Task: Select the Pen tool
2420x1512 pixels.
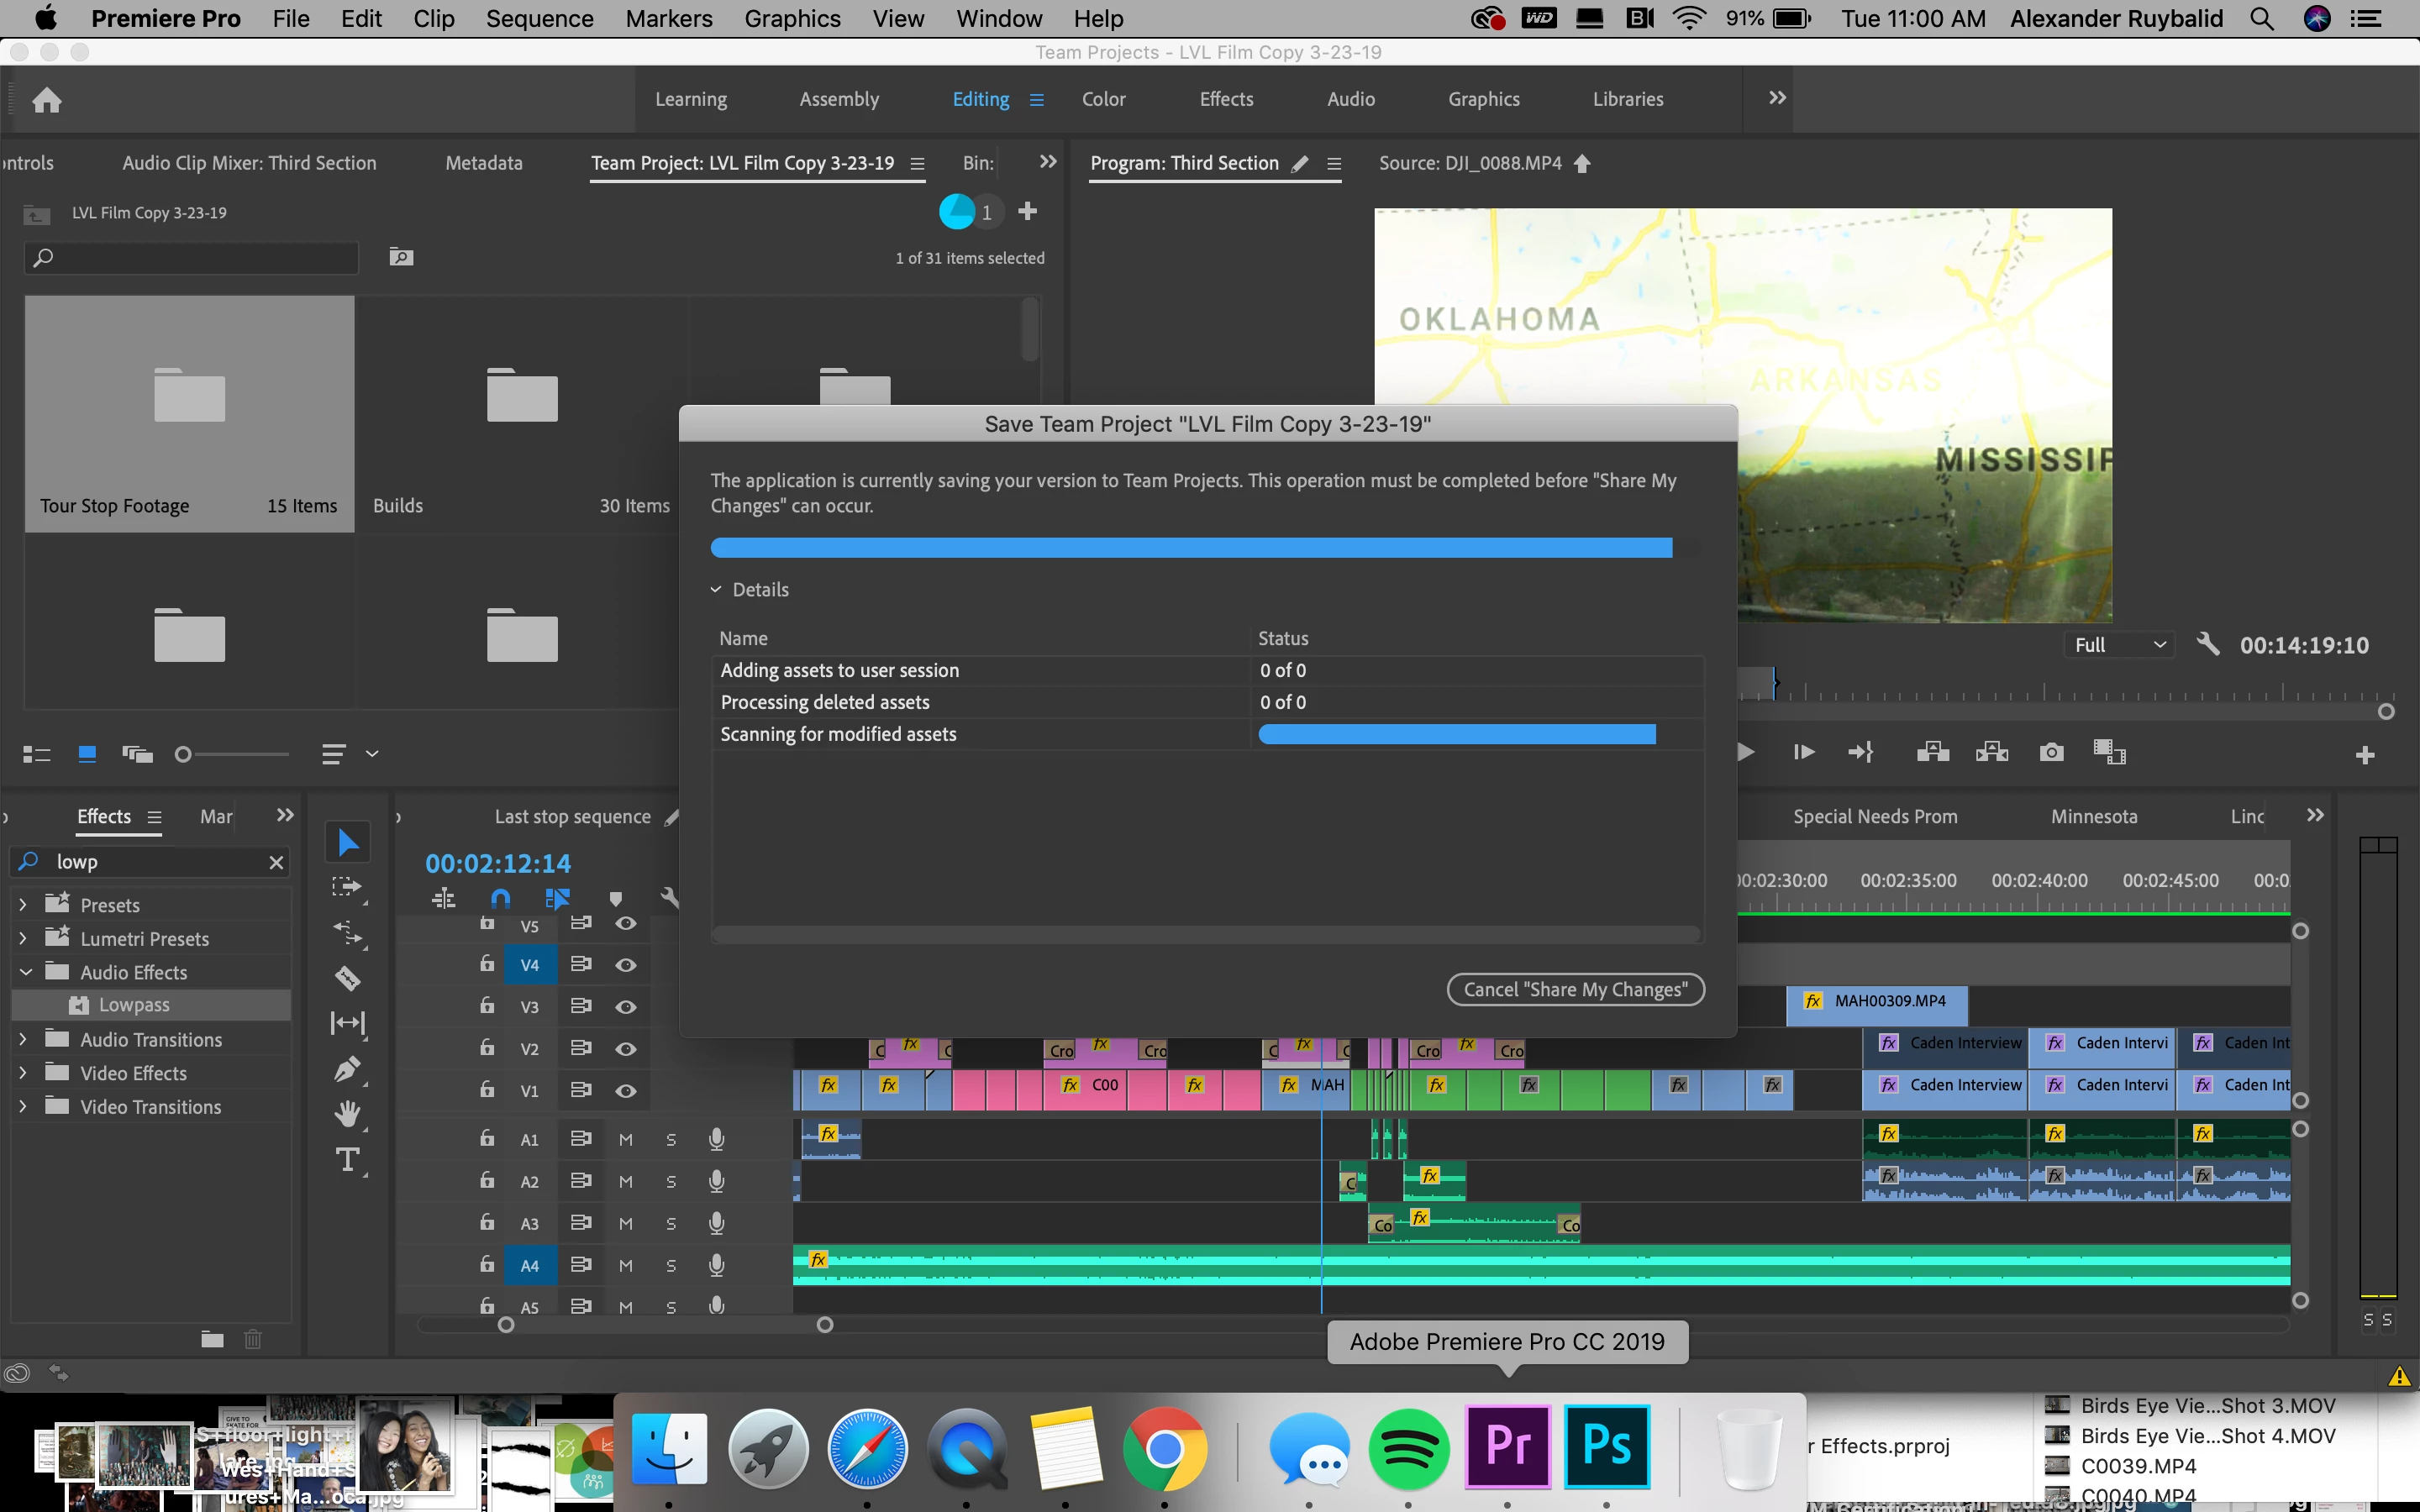Action: pyautogui.click(x=347, y=1069)
